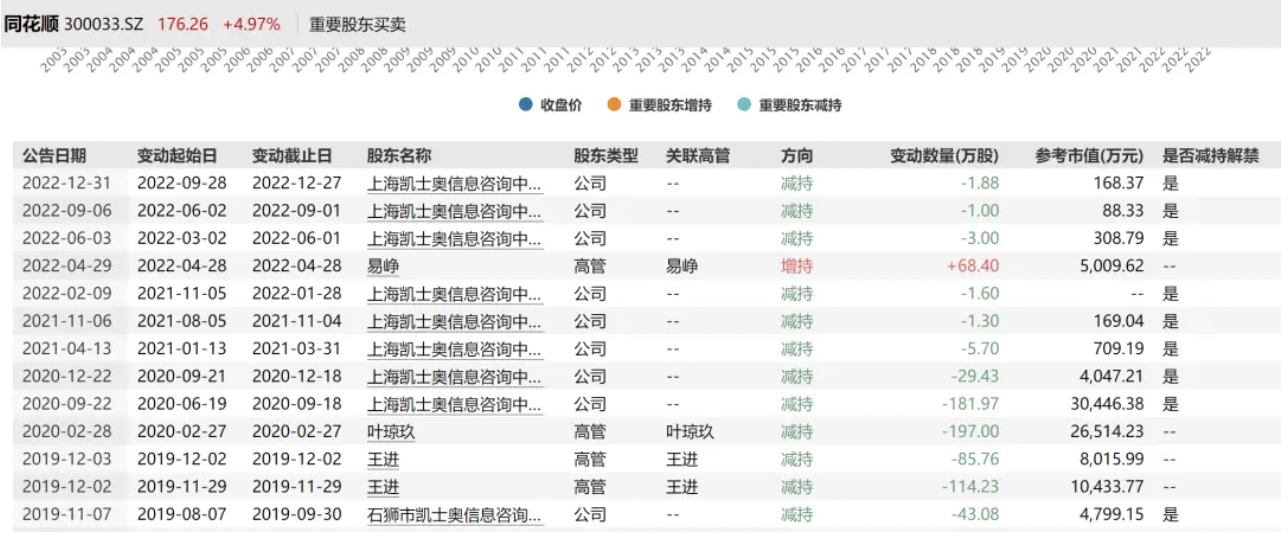Click the 方向 column header
This screenshot has height=560, width=1288.
coord(797,156)
